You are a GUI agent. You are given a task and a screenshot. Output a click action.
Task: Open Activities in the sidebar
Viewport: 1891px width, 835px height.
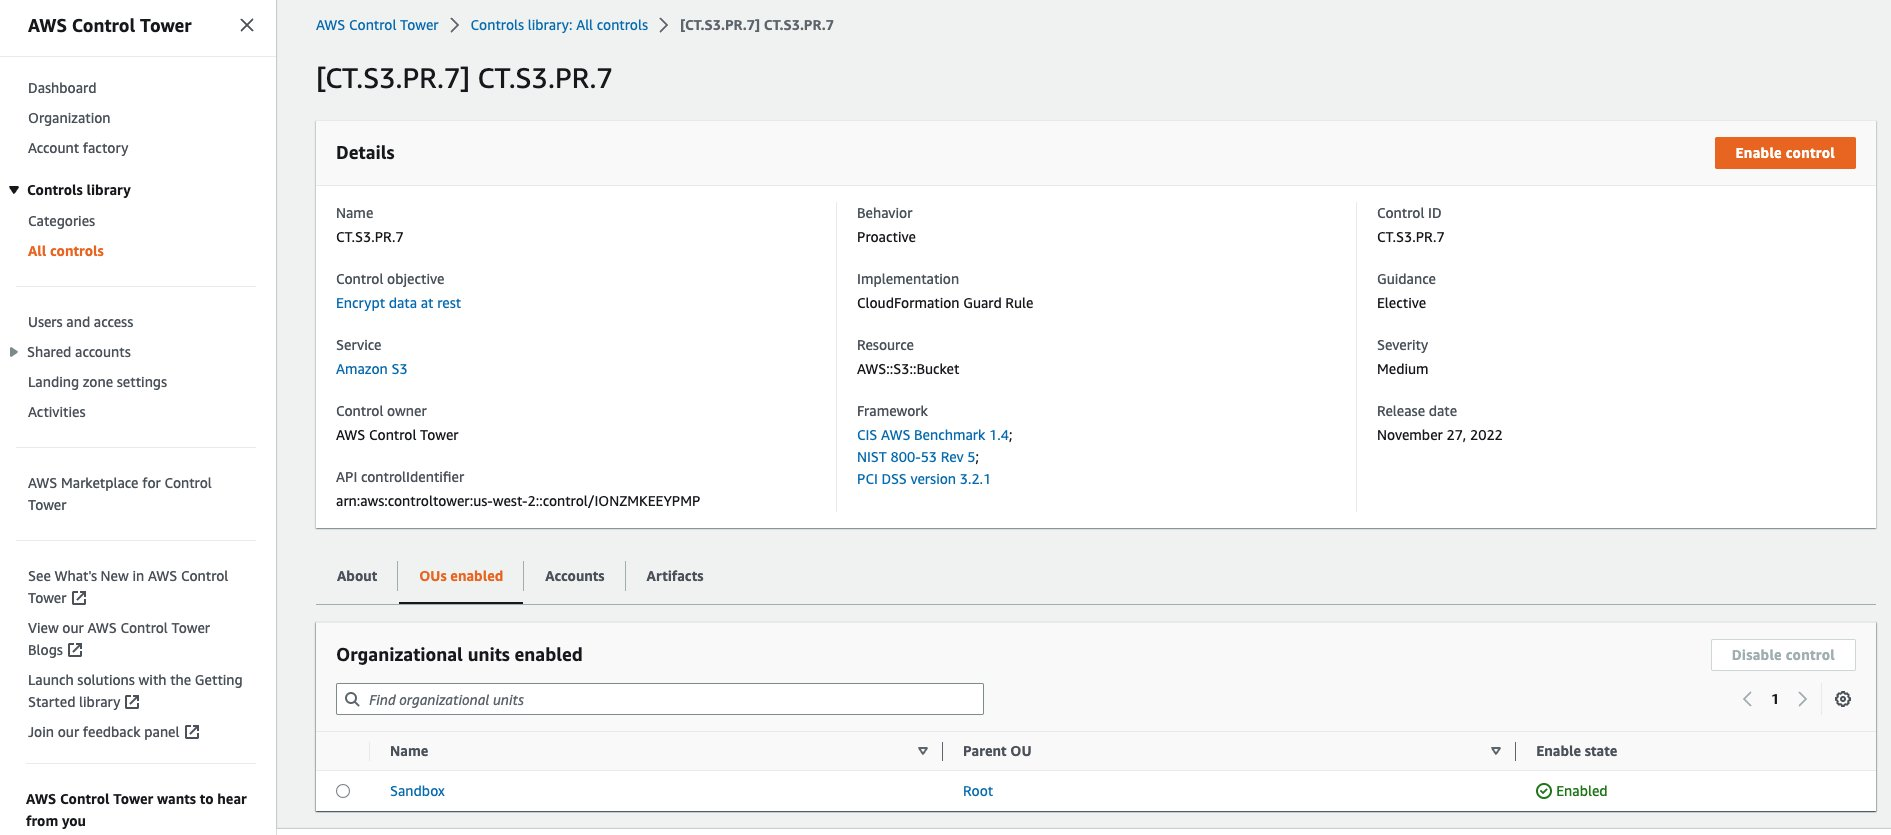(x=57, y=412)
